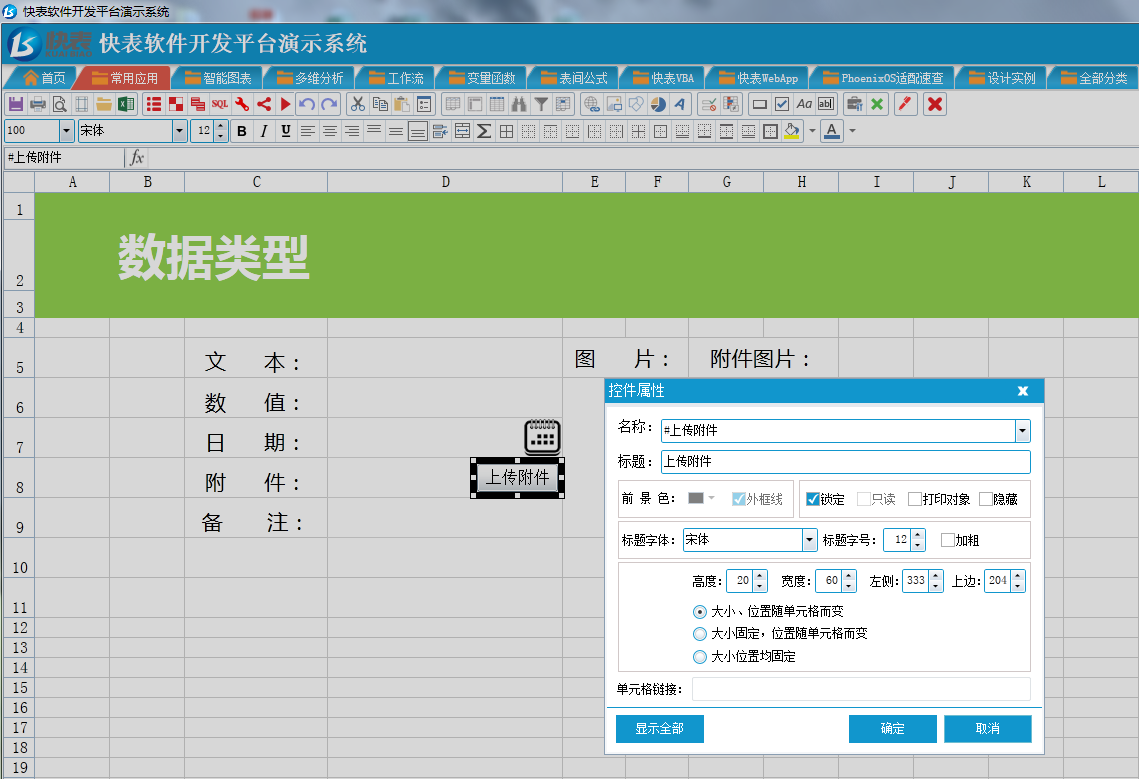
Task: Click the 上传附件 button on sheet
Action: pos(517,477)
